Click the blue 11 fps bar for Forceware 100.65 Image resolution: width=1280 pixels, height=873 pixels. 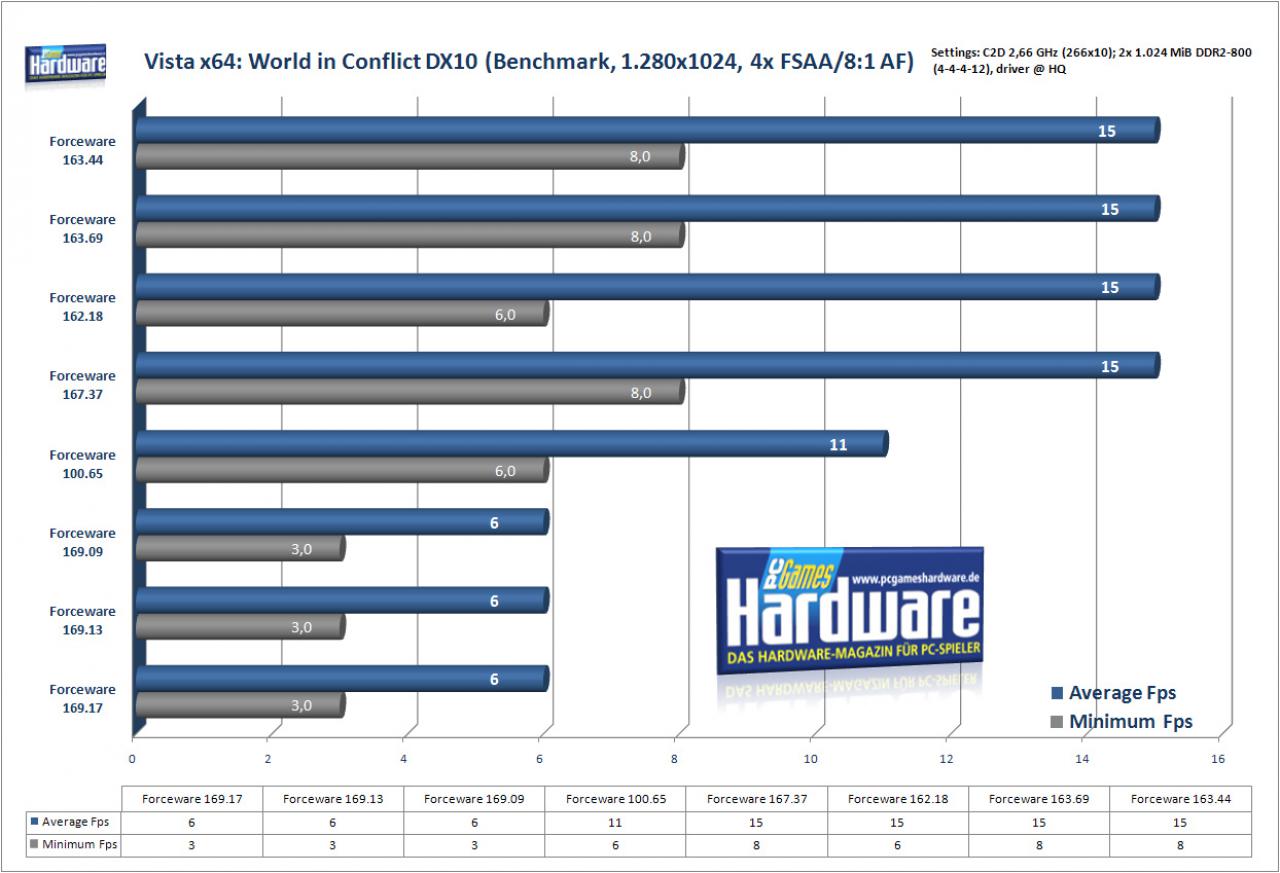click(511, 443)
